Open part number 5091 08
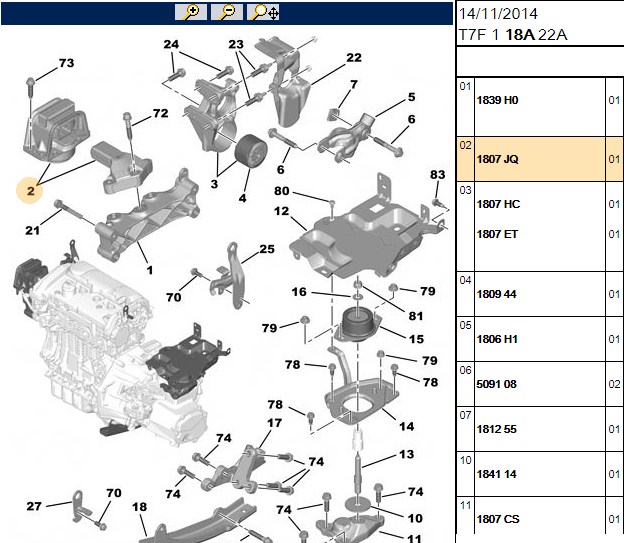The image size is (624, 543). pyautogui.click(x=496, y=384)
